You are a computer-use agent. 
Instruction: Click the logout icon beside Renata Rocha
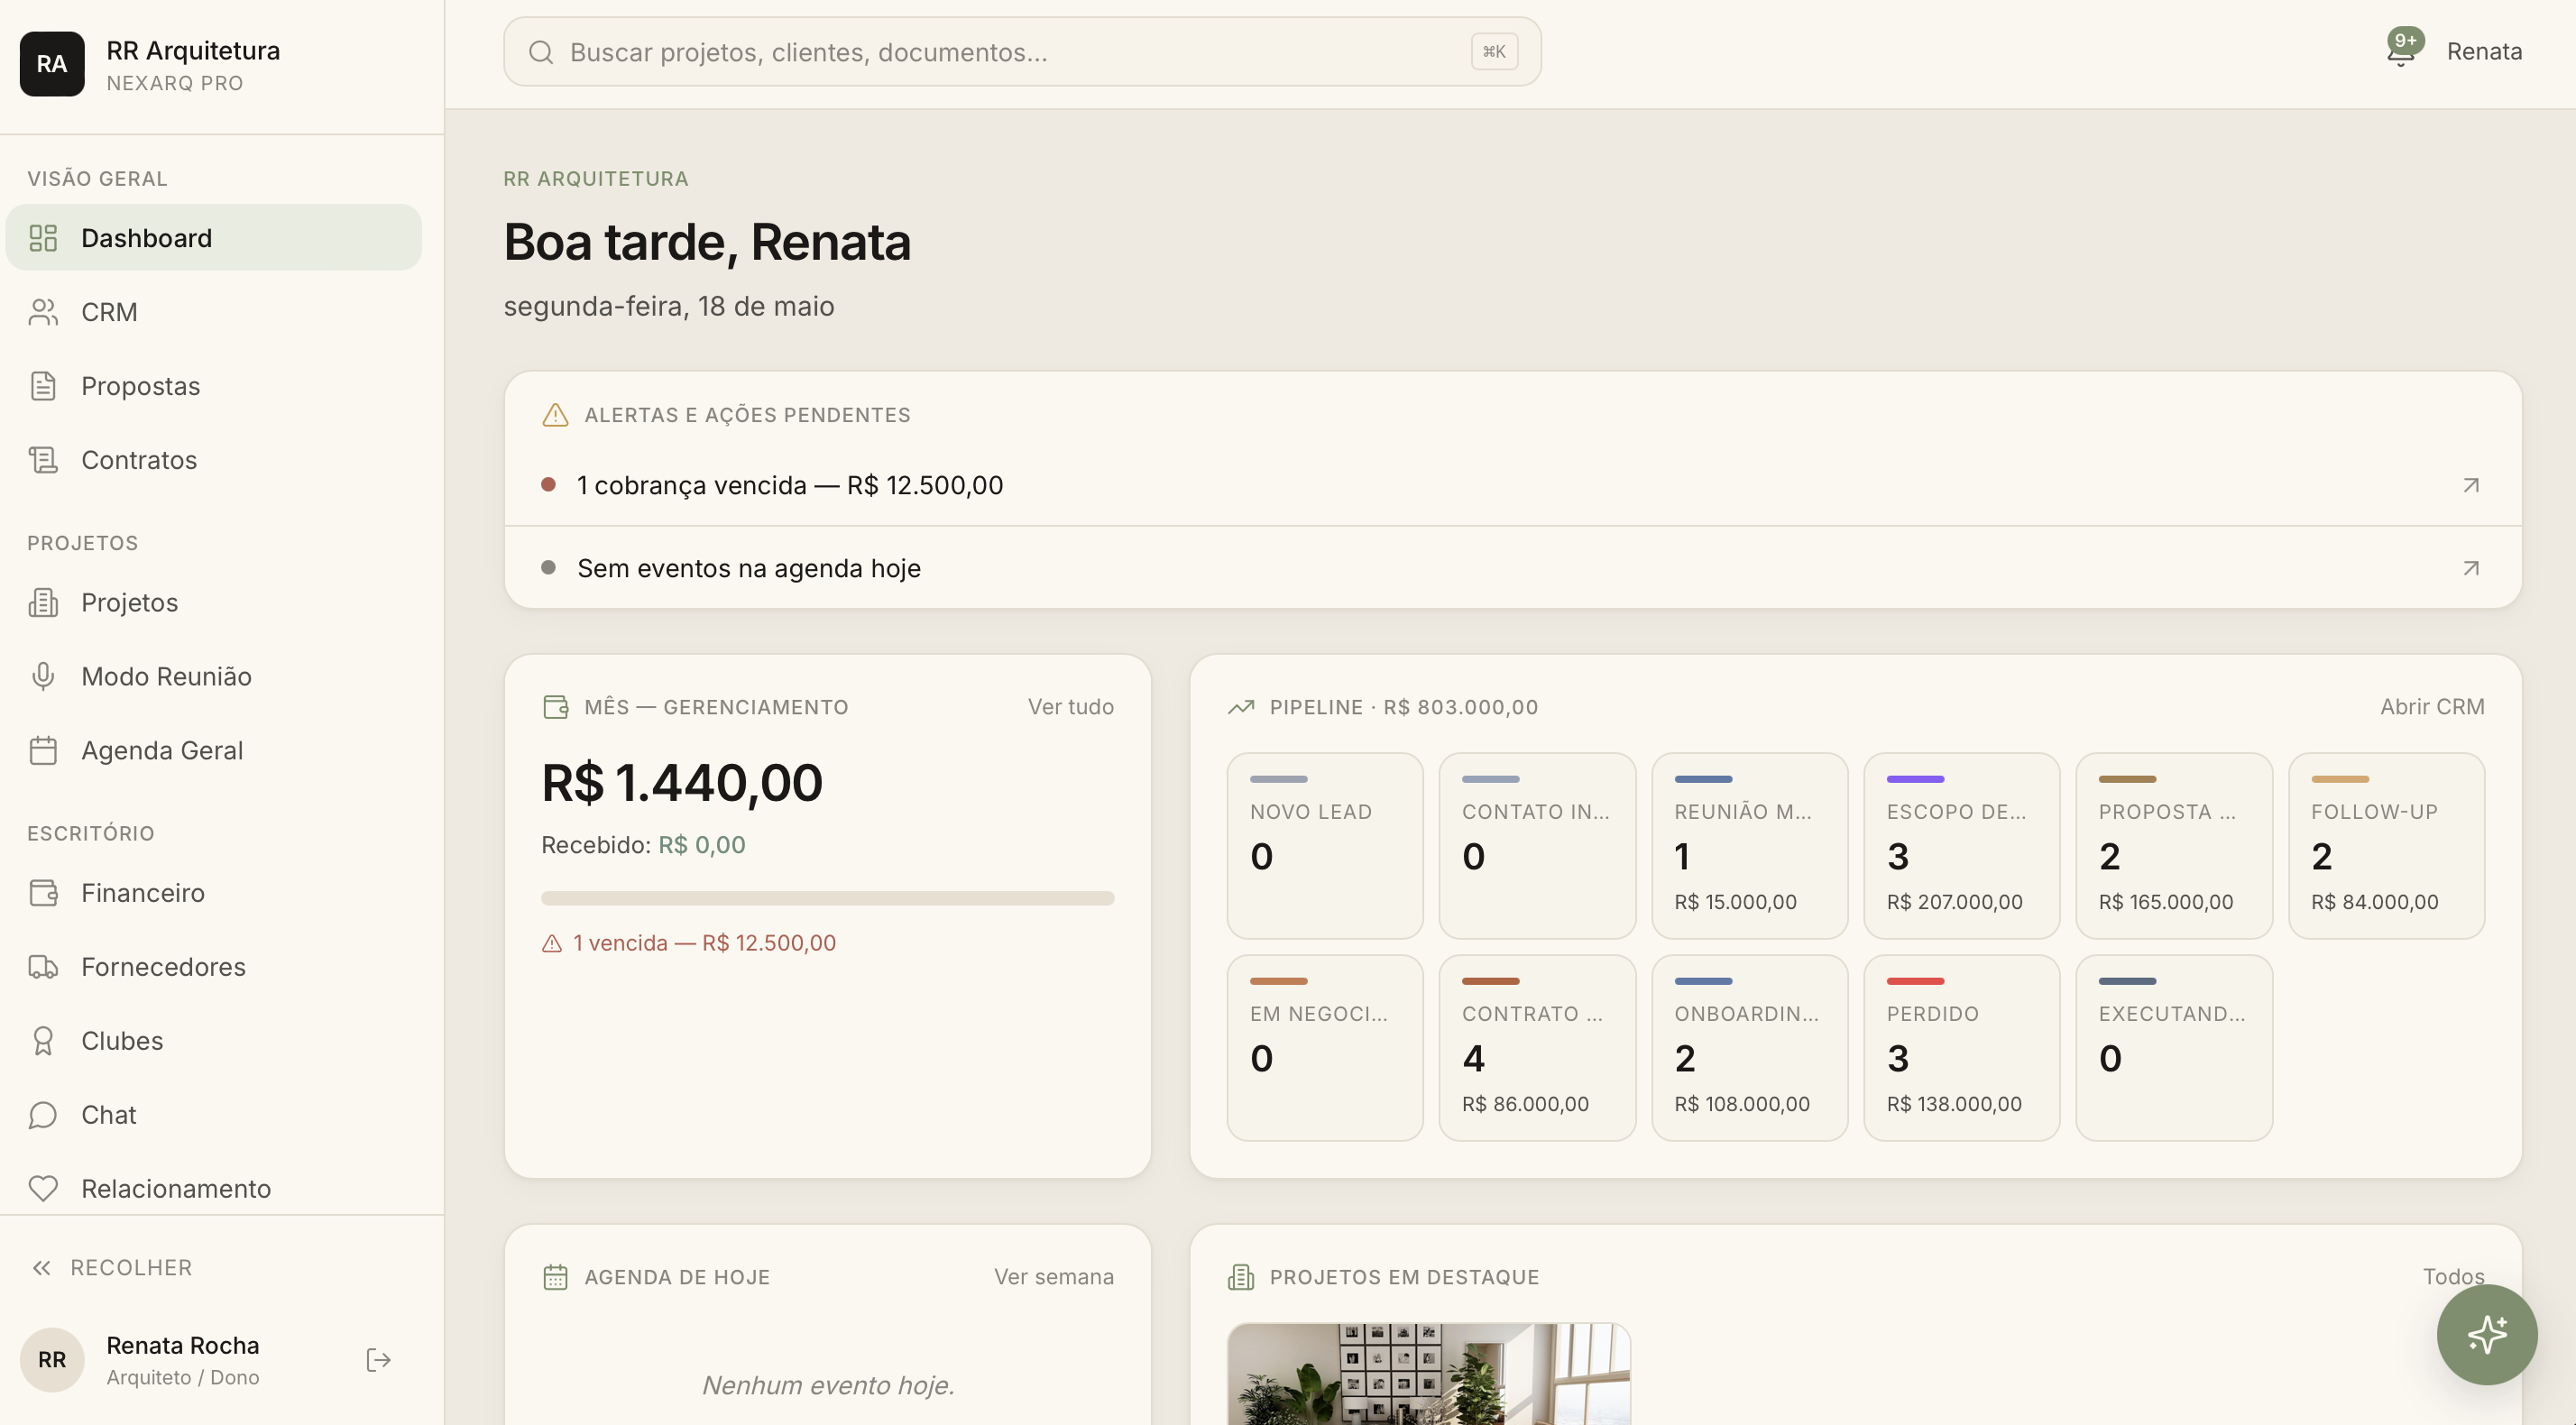(x=378, y=1360)
